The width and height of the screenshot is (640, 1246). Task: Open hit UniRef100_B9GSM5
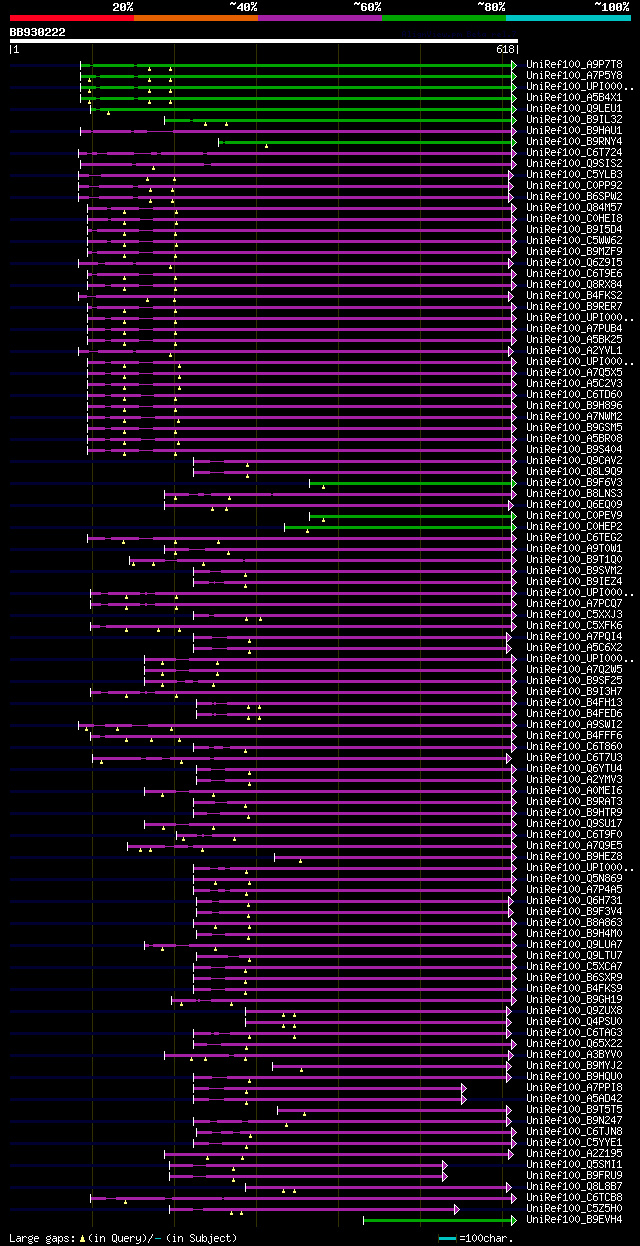tap(574, 428)
